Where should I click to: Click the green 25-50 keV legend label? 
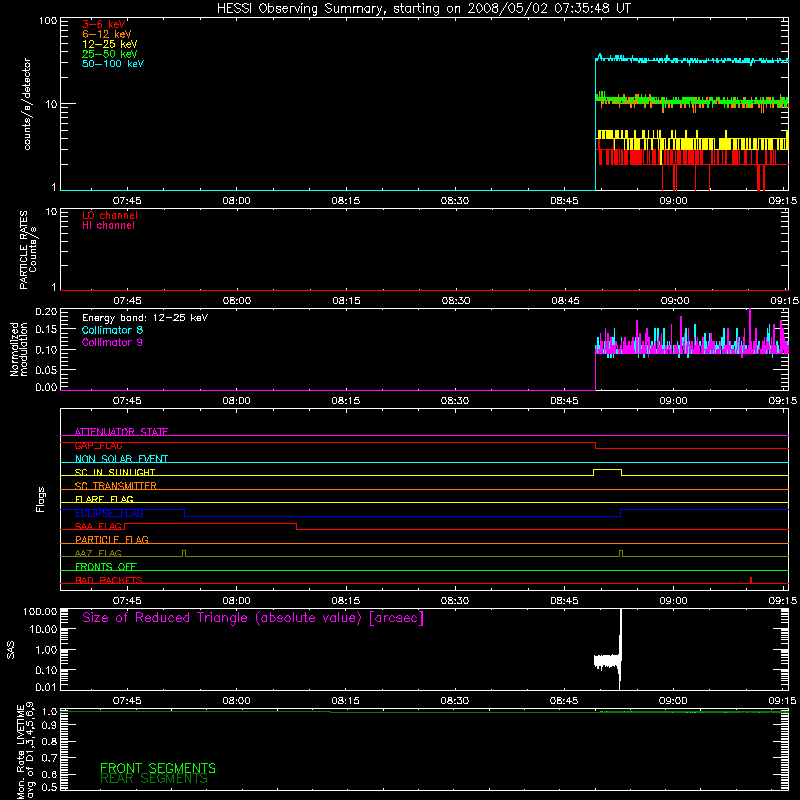[x=110, y=54]
